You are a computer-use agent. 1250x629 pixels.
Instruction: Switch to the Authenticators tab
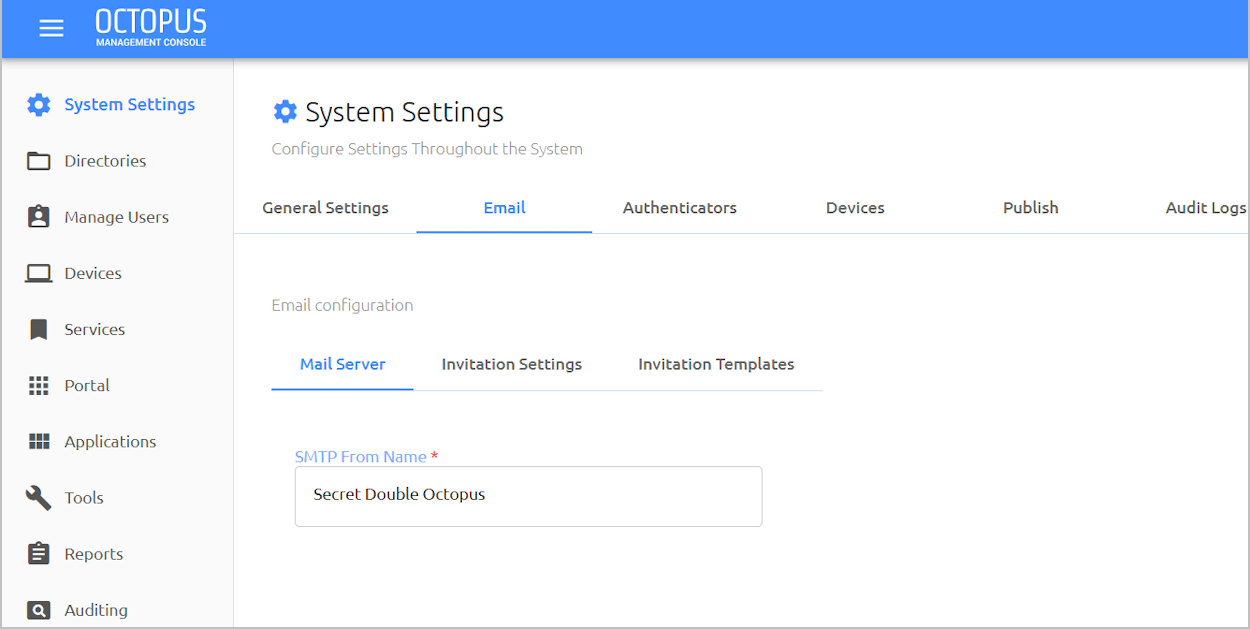[680, 208]
